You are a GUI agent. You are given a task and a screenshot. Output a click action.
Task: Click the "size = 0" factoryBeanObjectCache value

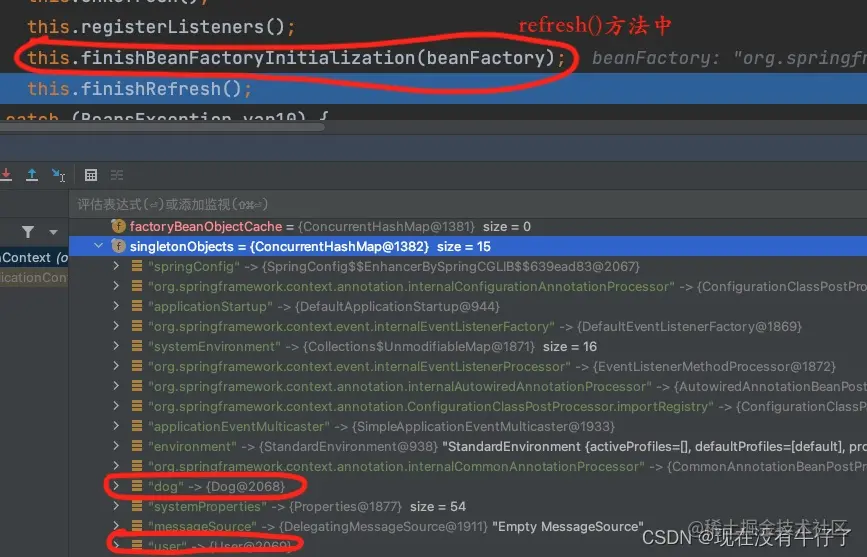coord(506,226)
